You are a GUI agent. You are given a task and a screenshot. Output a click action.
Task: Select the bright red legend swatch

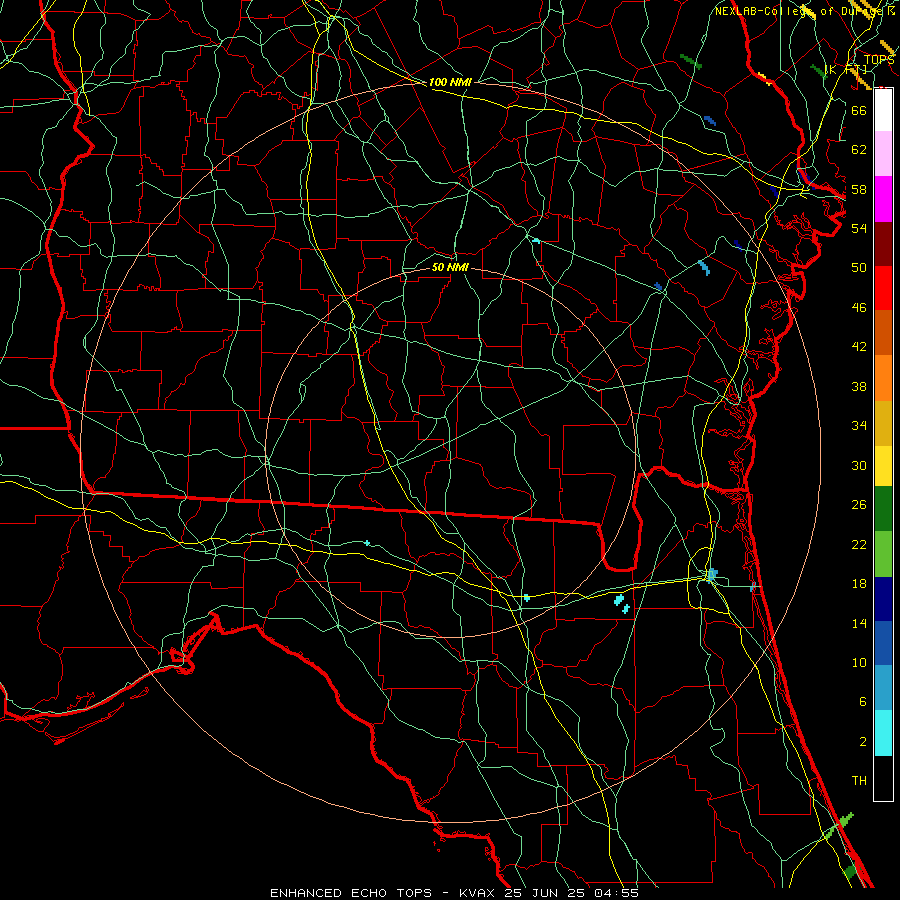(883, 288)
